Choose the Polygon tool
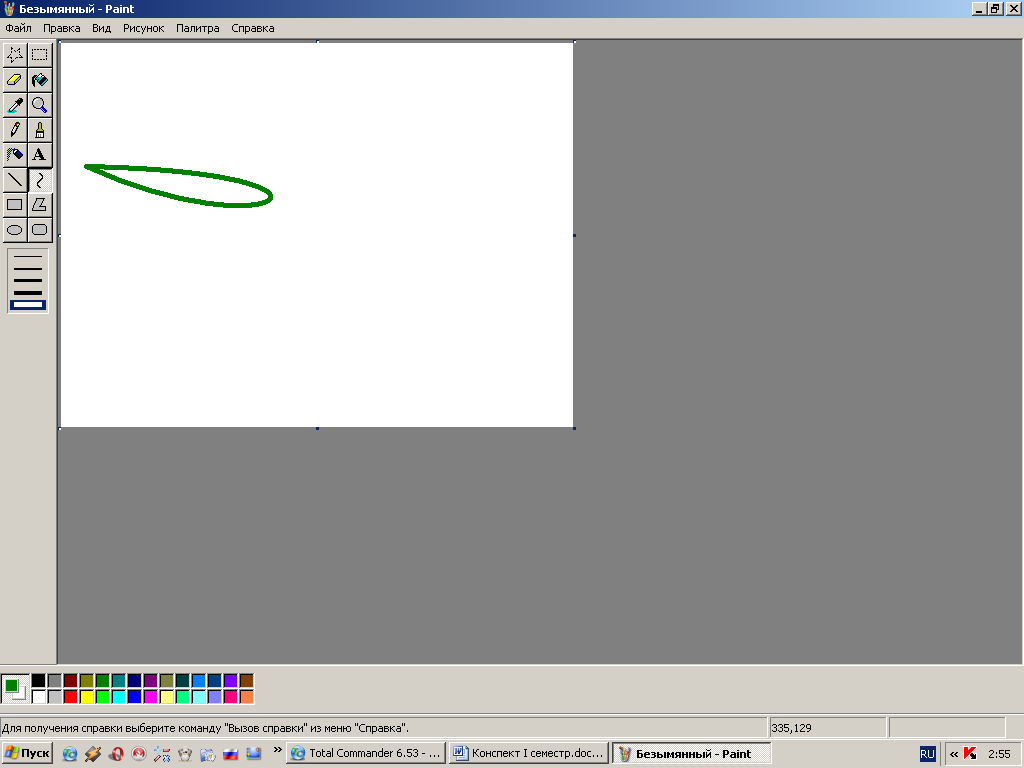 (40, 204)
